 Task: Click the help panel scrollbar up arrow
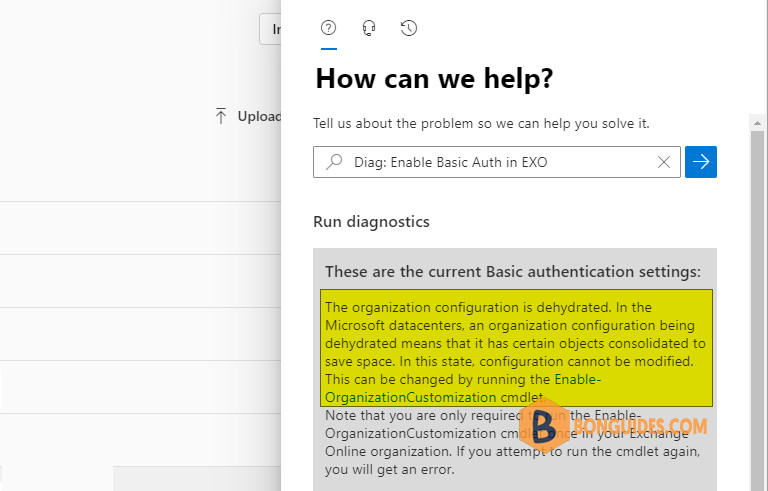[757, 123]
